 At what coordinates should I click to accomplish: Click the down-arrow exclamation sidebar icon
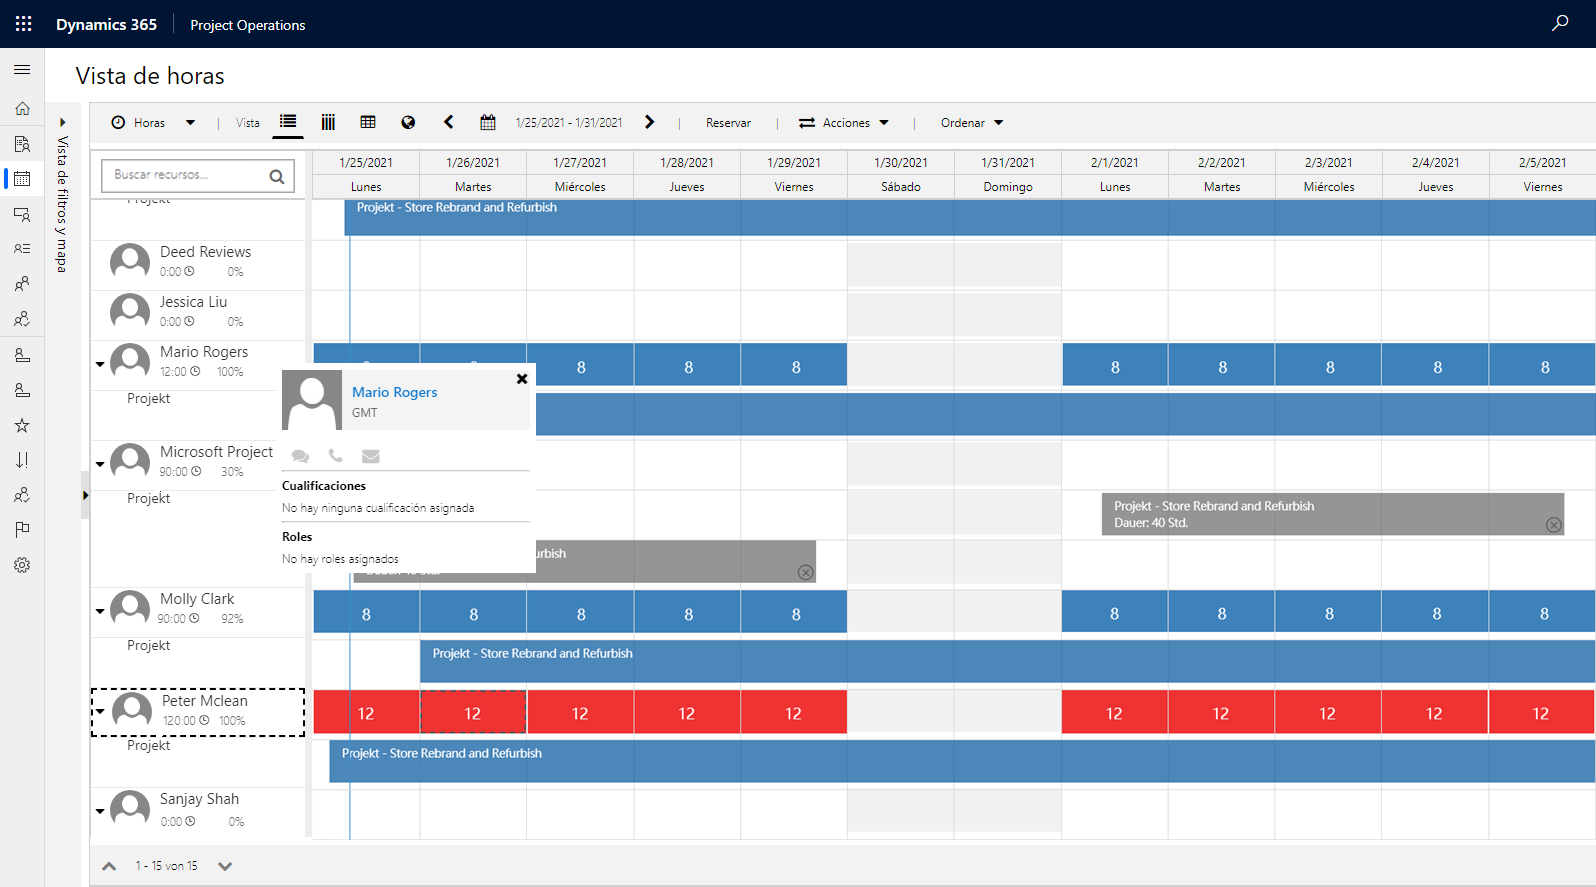(22, 460)
